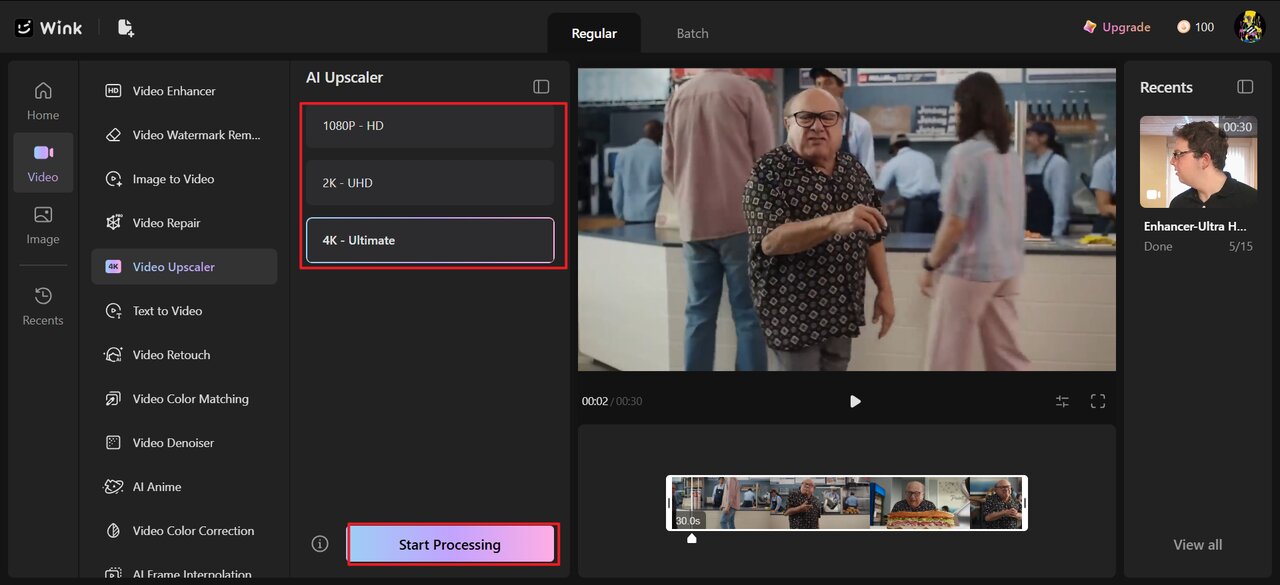Enter fullscreen video preview
Screen dimensions: 1280x585
[x=1098, y=401]
